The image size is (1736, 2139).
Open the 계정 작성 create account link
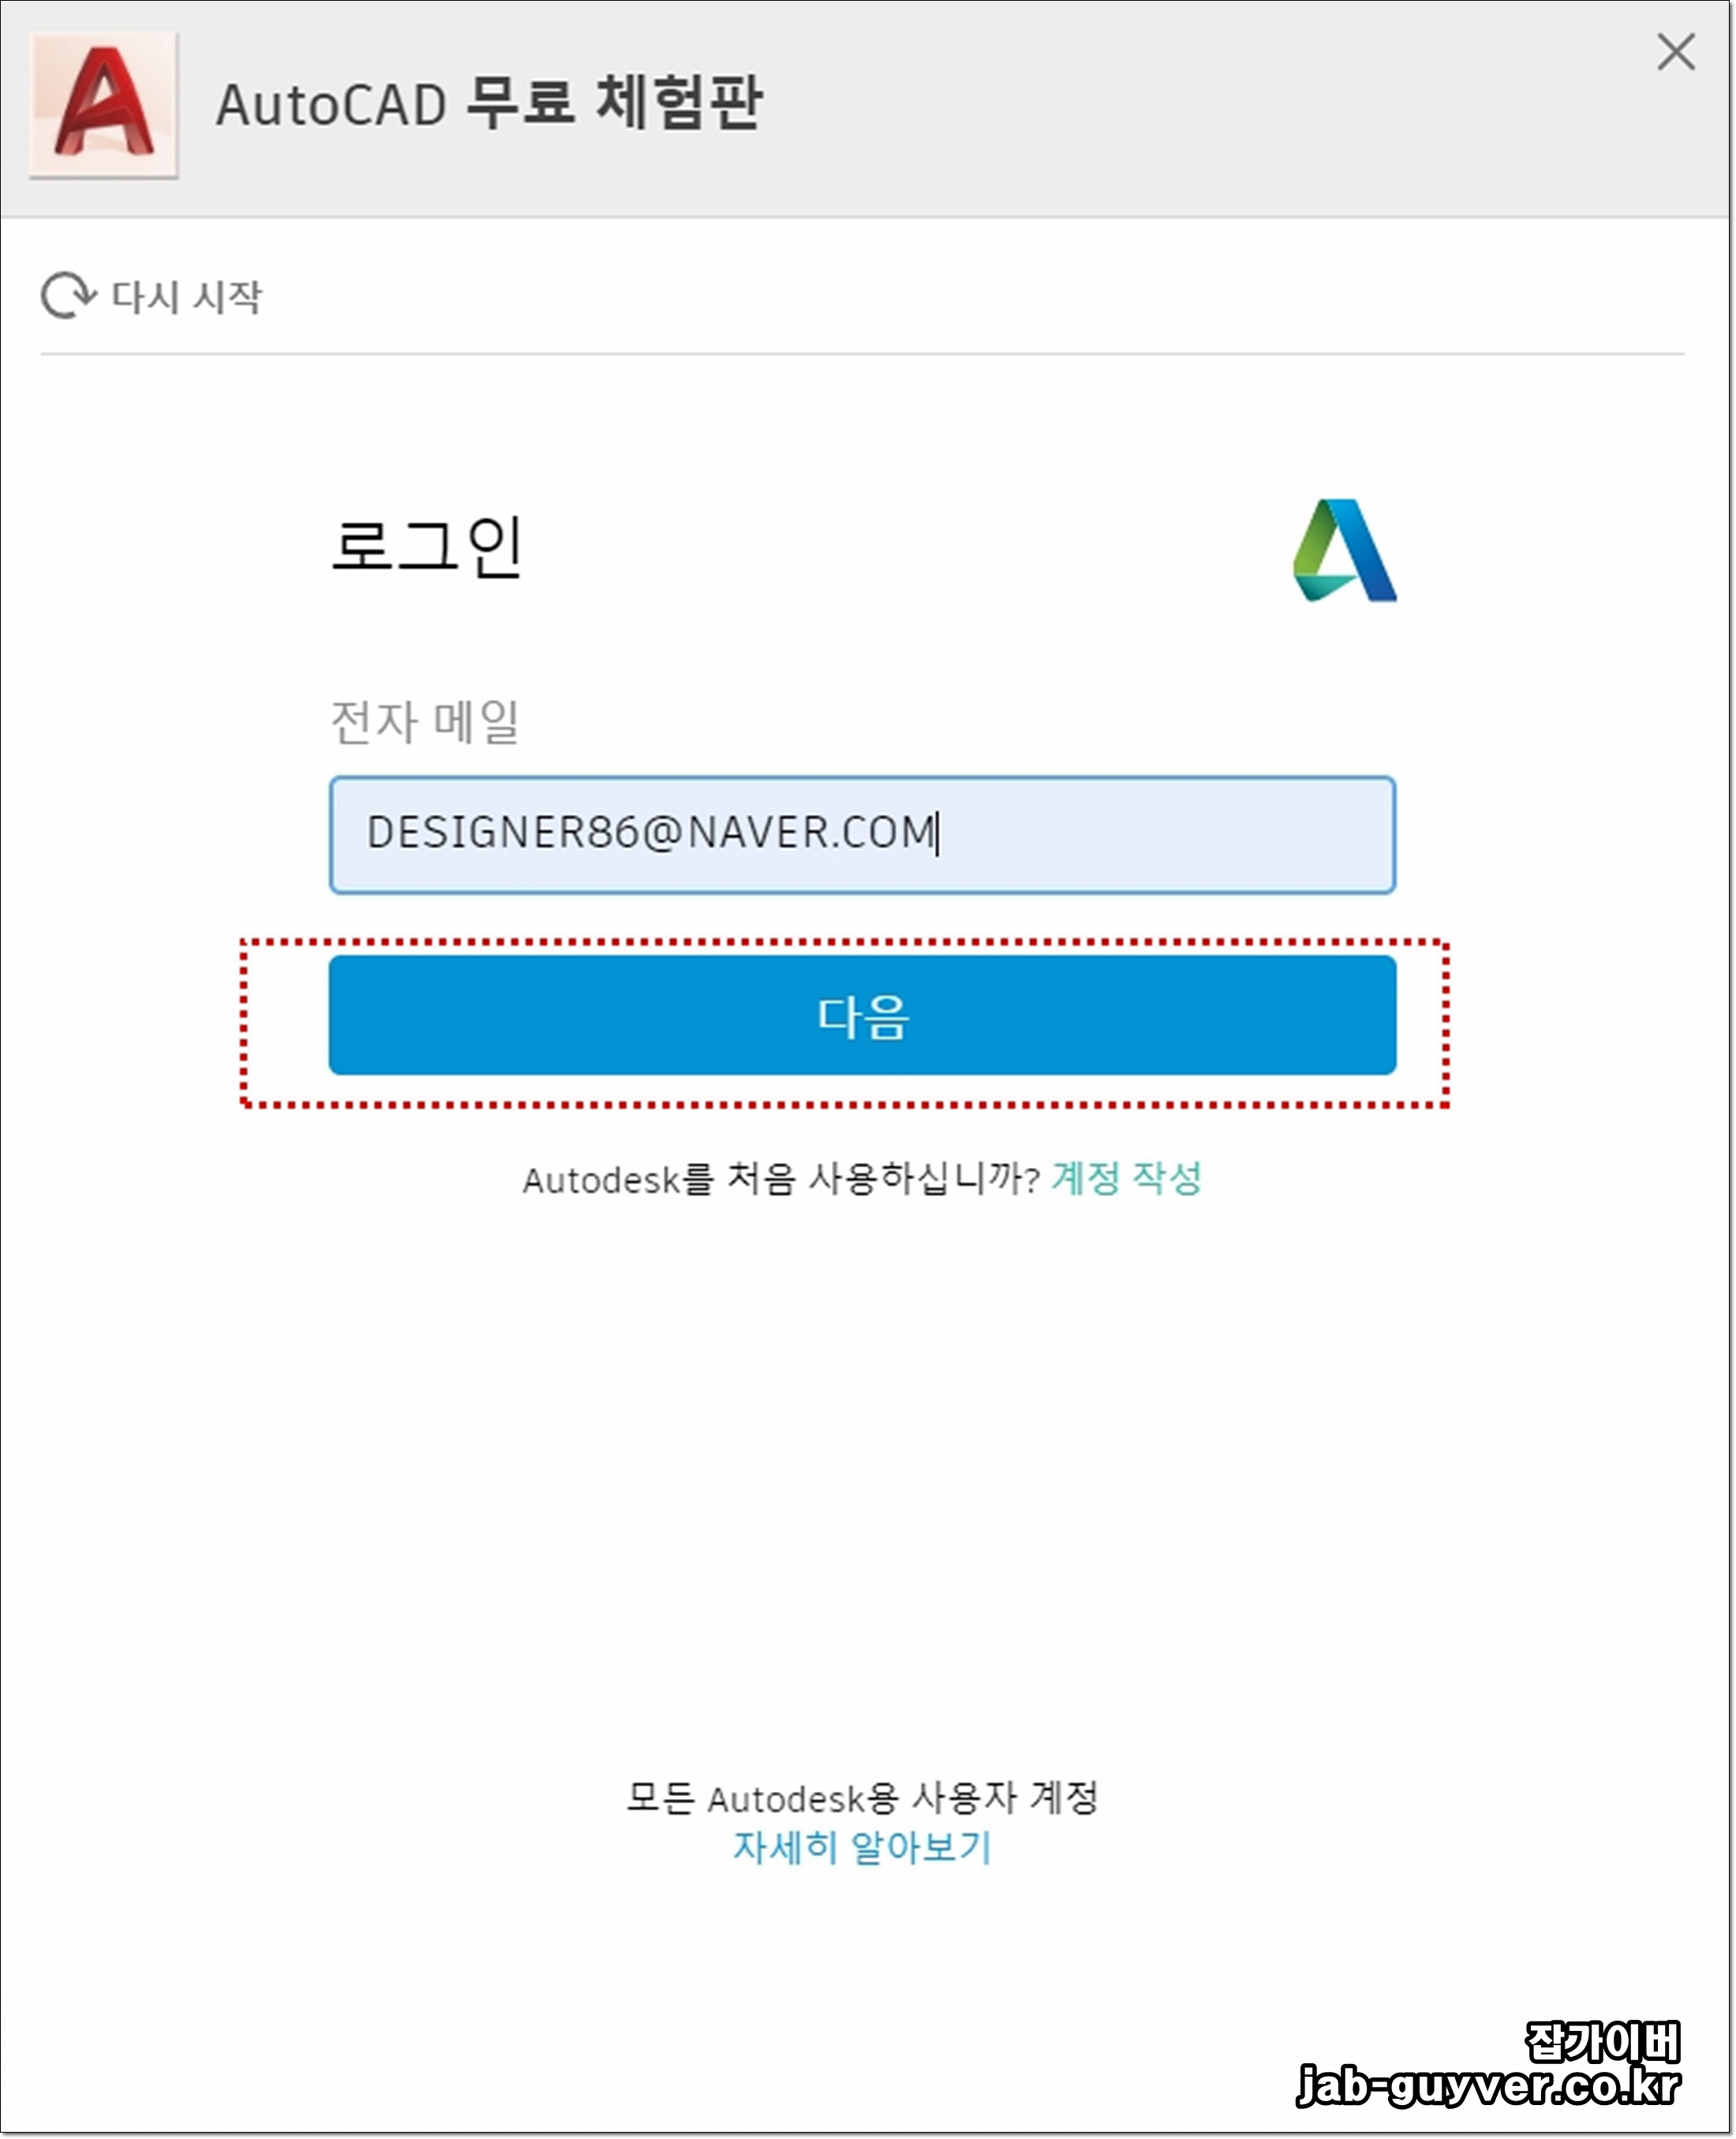[x=1126, y=1178]
